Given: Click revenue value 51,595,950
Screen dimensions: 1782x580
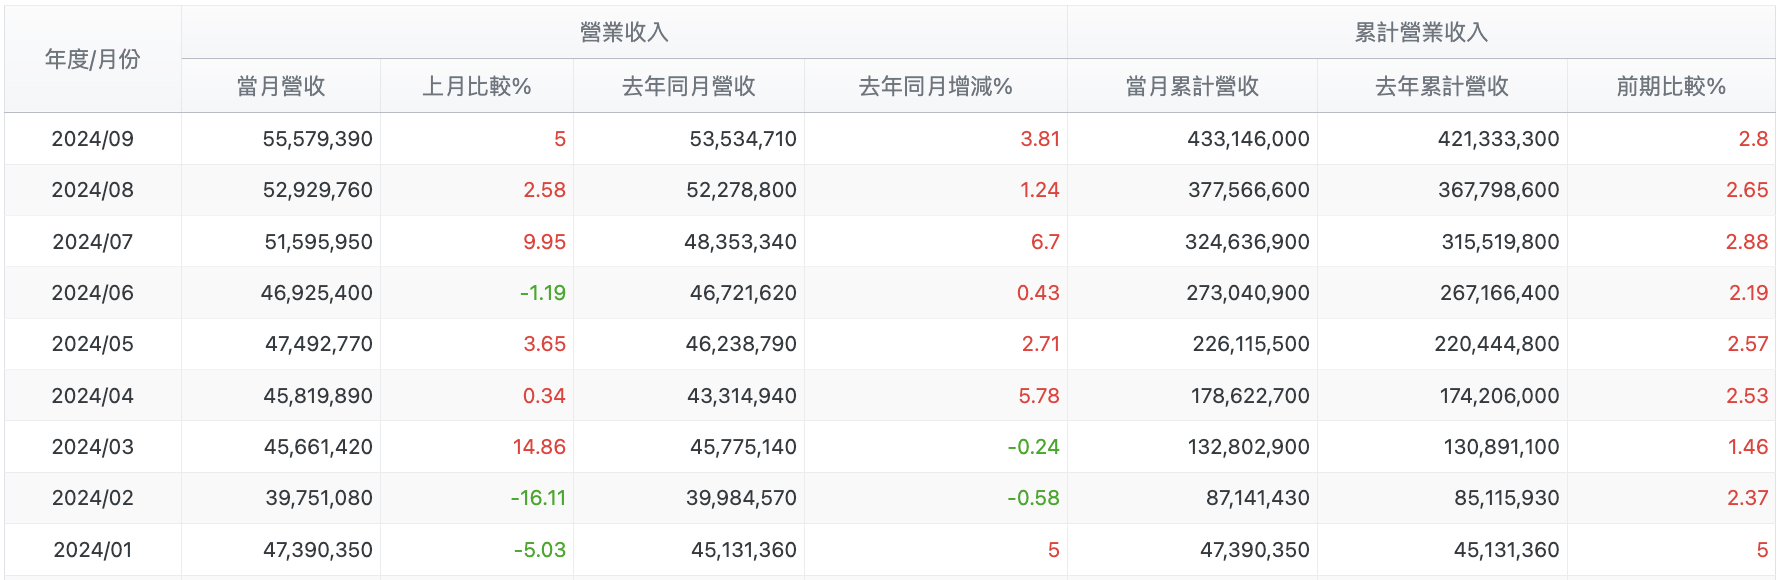Looking at the screenshot, I should (318, 242).
